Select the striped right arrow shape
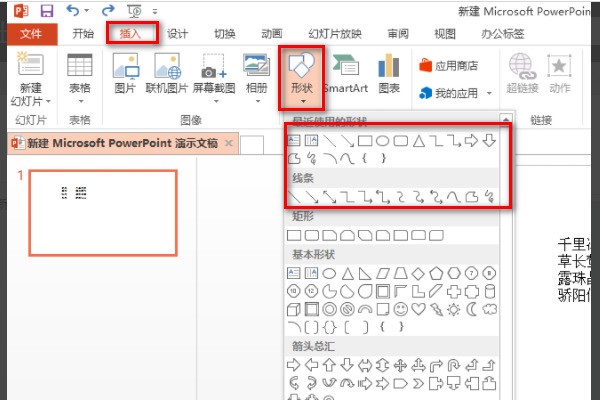The width and height of the screenshot is (600, 400). [365, 383]
